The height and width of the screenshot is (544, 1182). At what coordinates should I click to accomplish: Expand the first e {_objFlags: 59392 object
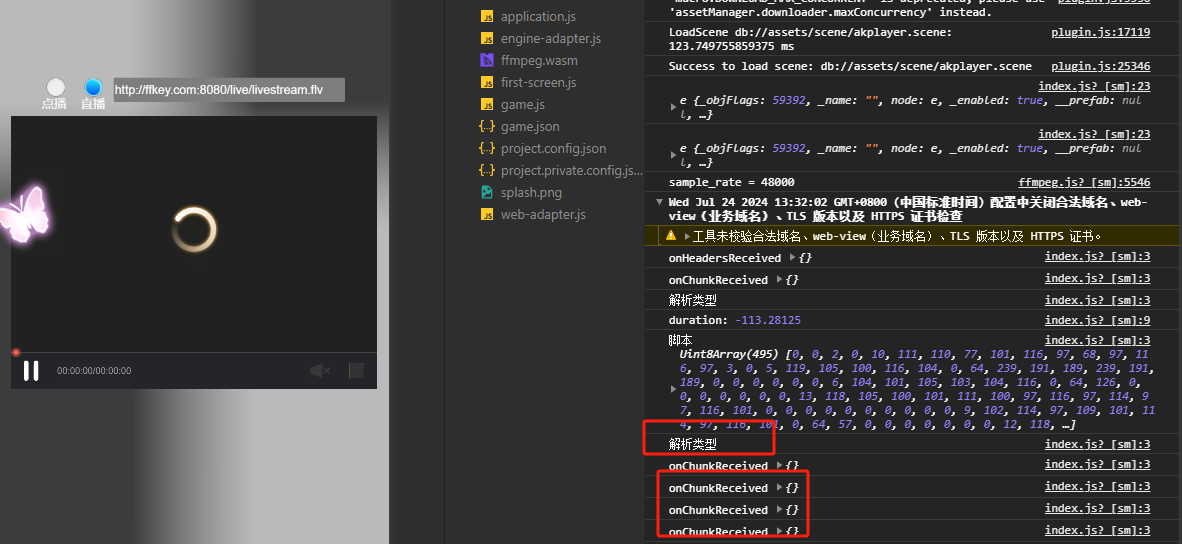(x=673, y=107)
